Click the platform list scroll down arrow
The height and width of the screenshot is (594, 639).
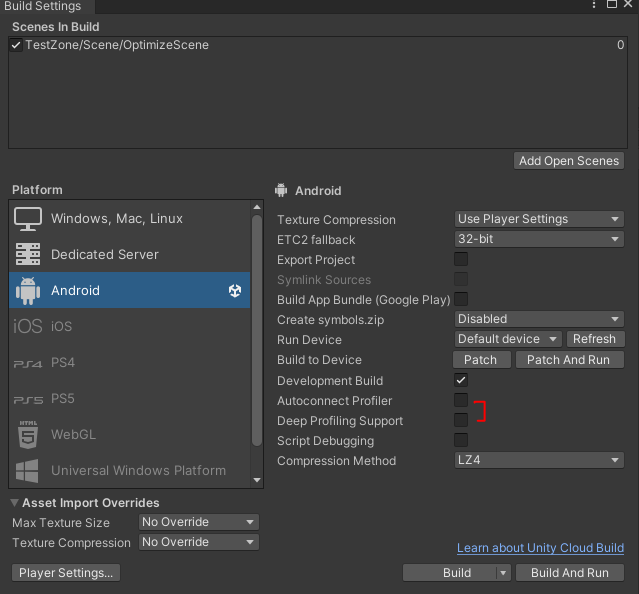coord(257,480)
